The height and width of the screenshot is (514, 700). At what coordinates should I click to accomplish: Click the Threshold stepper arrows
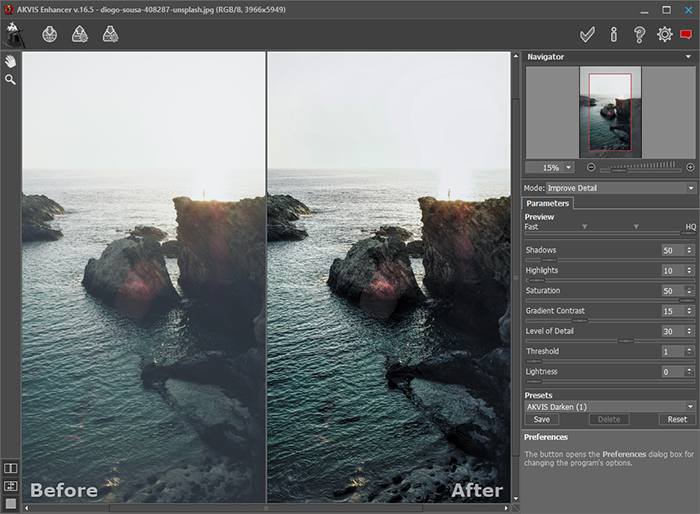pos(689,351)
